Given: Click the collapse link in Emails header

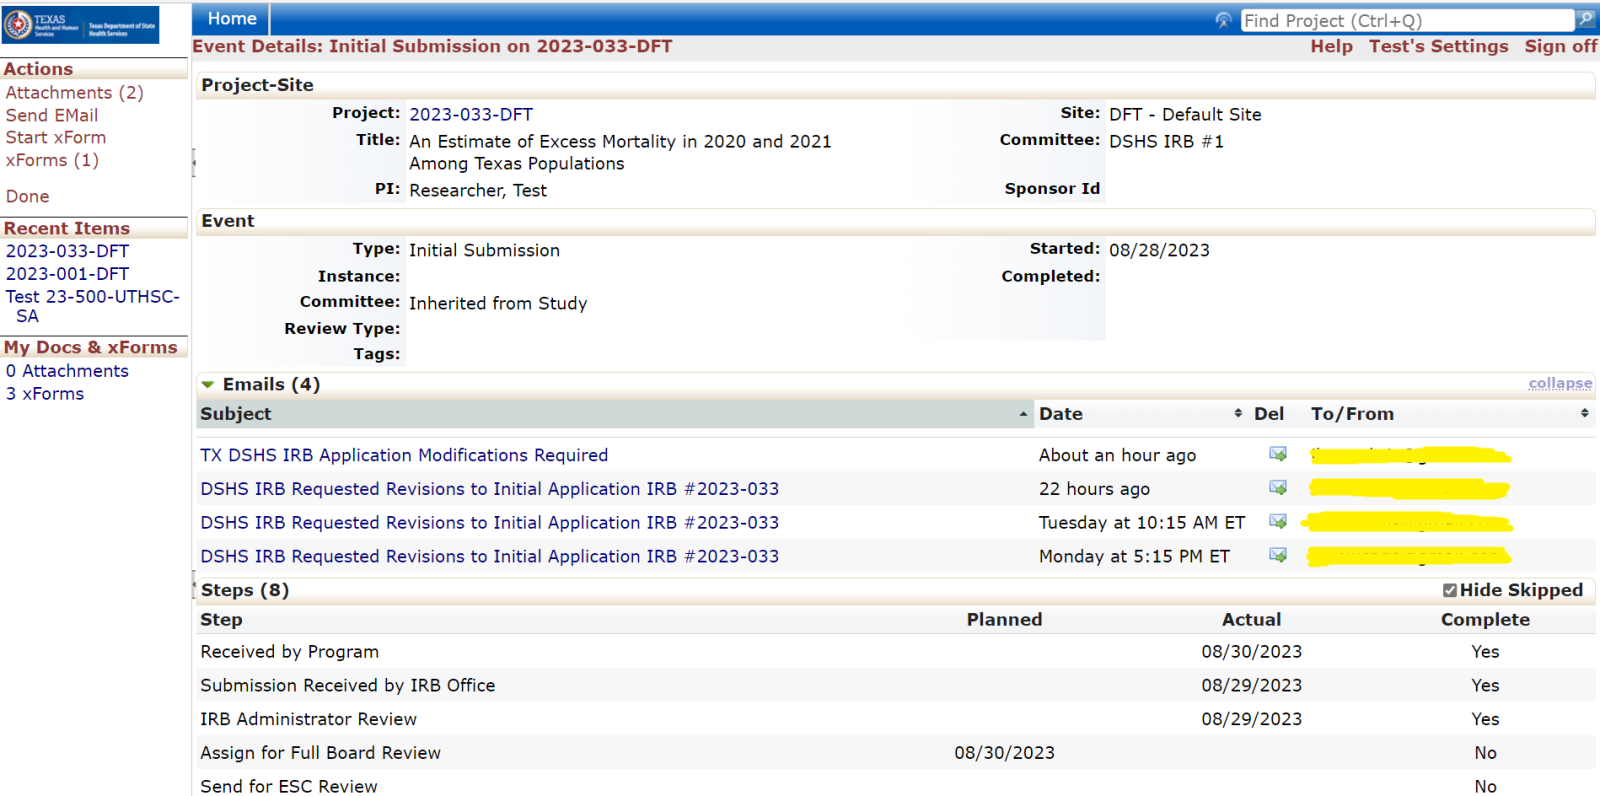Looking at the screenshot, I should pos(1560,384).
